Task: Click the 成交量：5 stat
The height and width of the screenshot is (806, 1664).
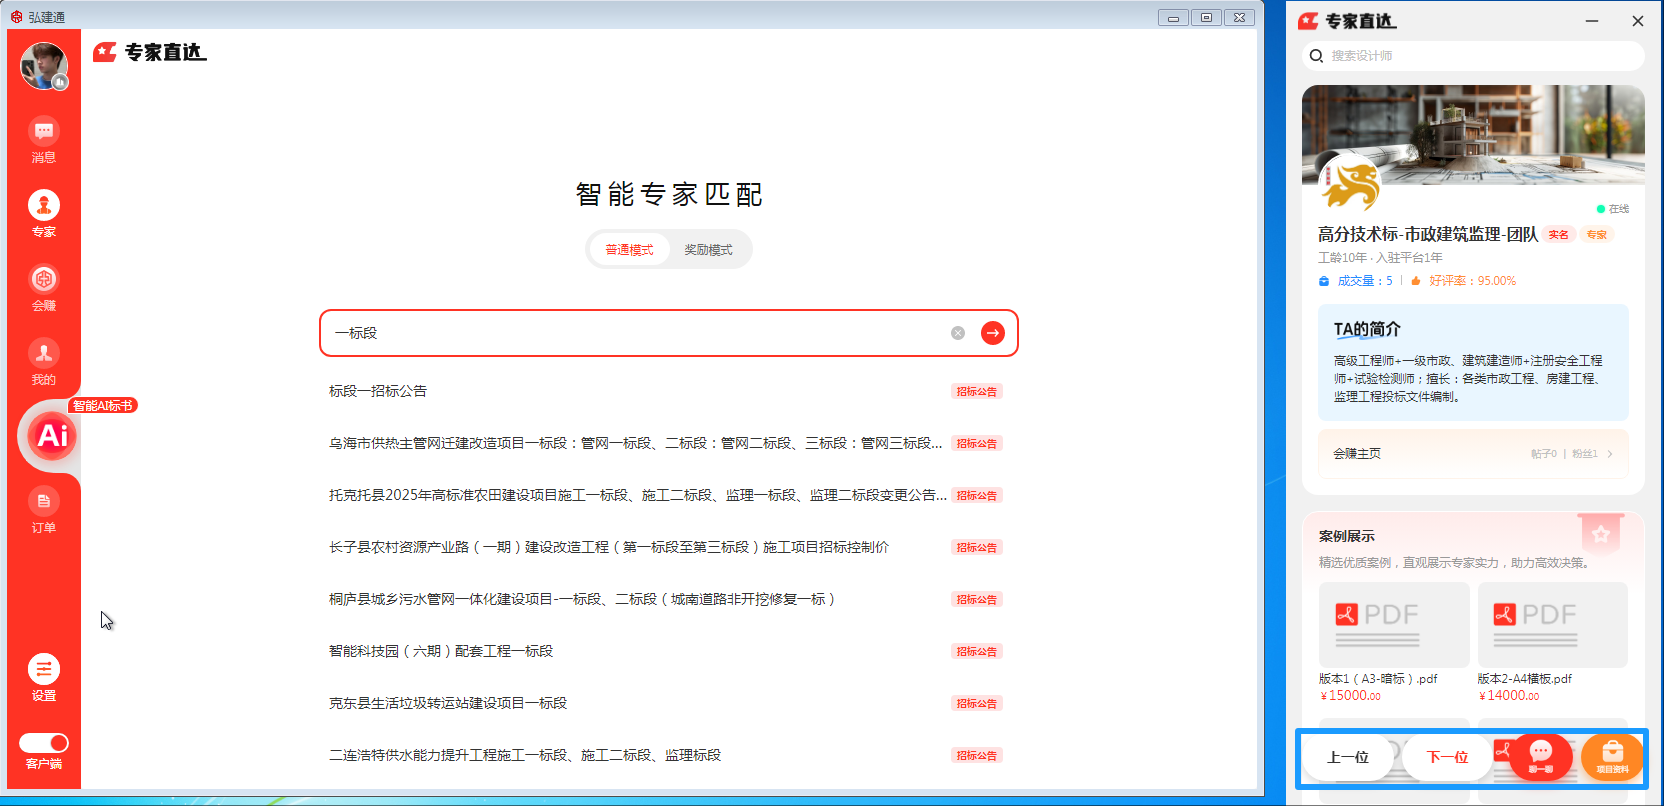Action: [1356, 281]
